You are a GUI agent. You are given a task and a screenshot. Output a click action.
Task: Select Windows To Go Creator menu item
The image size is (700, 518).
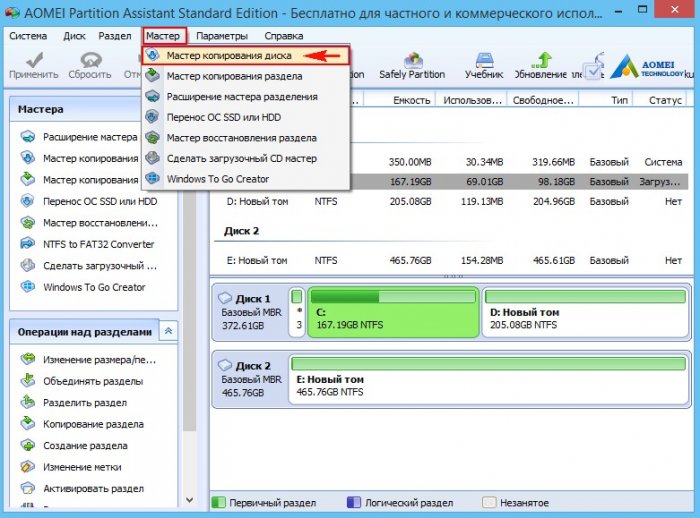[x=217, y=179]
